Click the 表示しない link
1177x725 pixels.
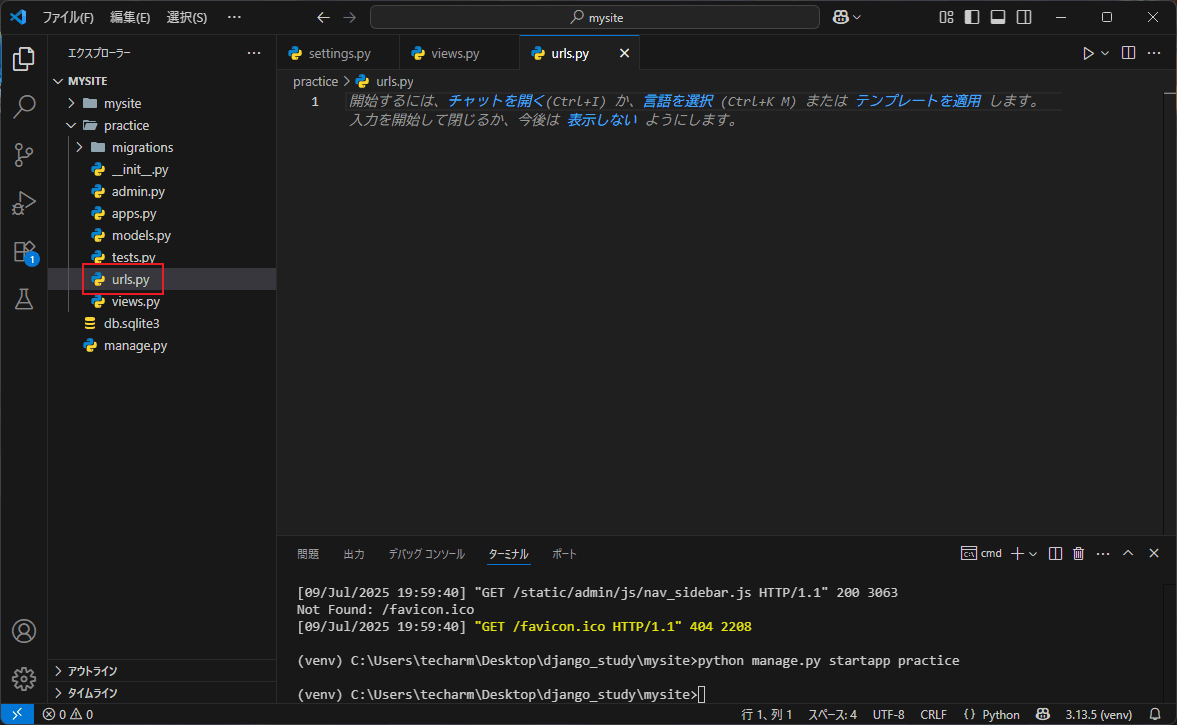pyautogui.click(x=602, y=120)
